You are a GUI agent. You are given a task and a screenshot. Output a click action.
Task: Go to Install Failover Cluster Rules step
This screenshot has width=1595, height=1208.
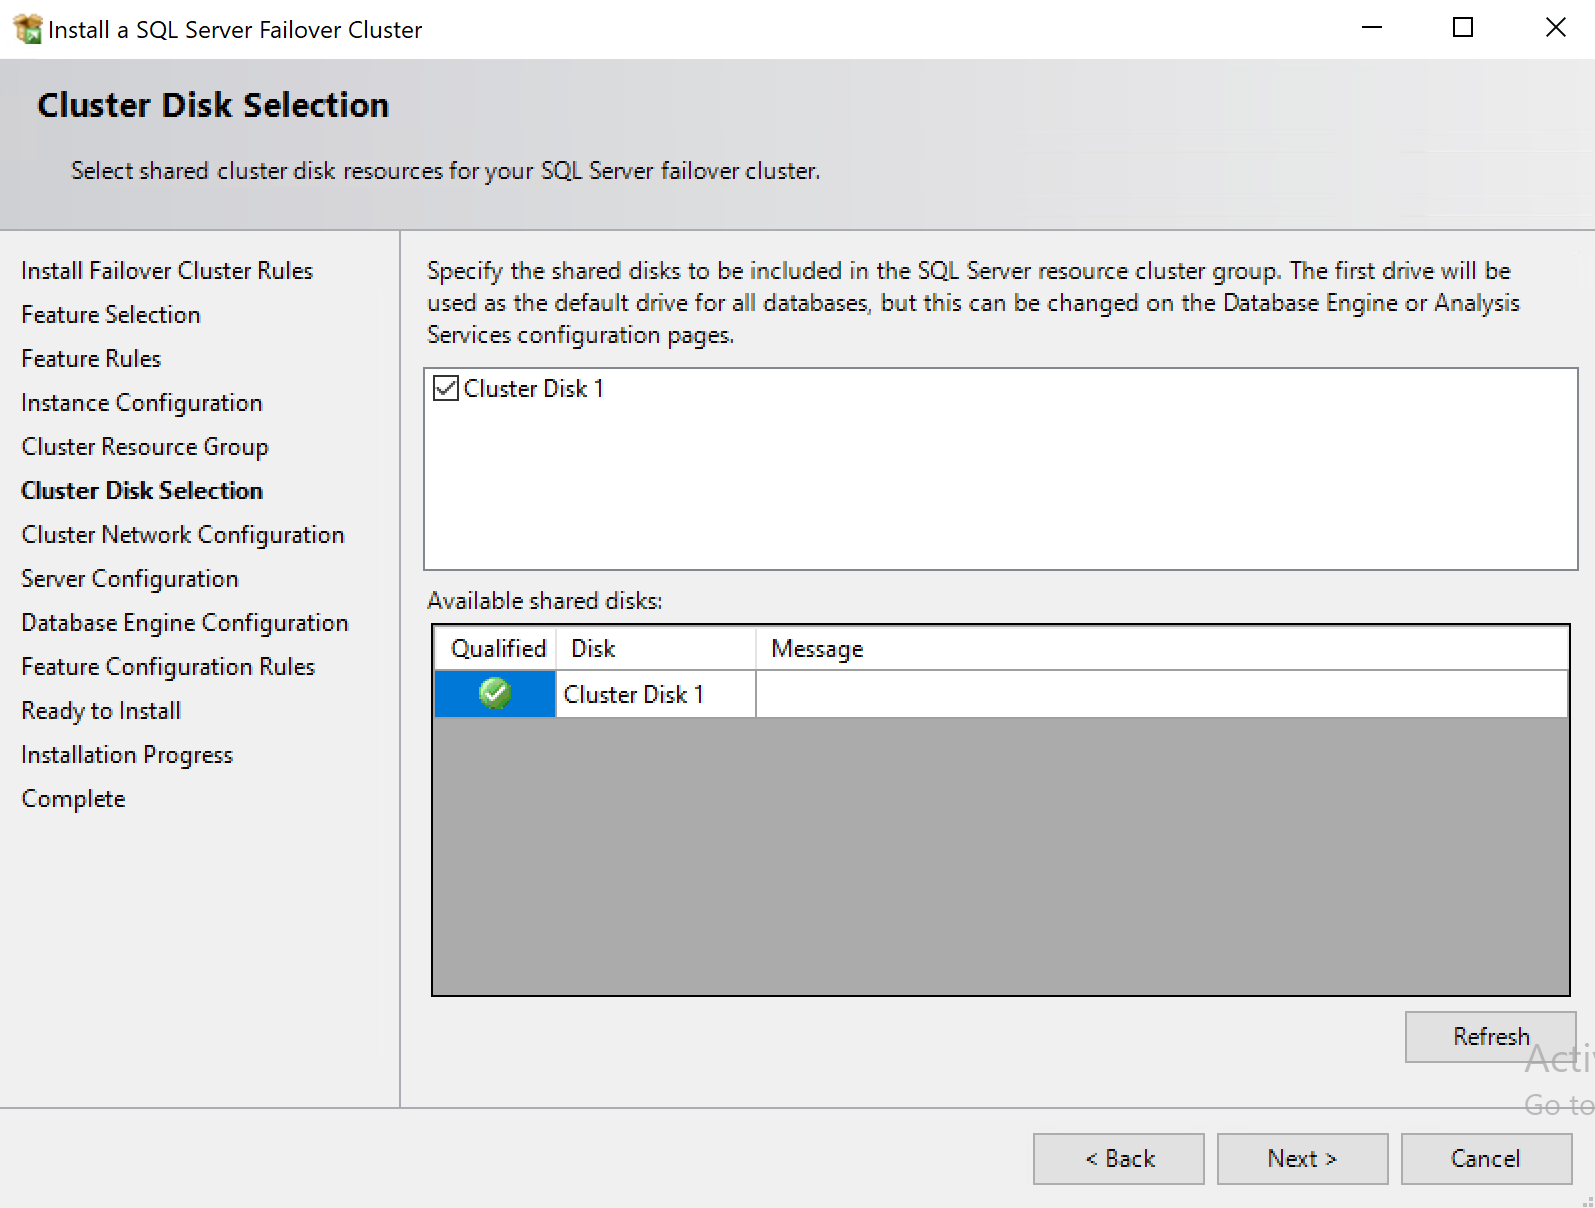167,271
